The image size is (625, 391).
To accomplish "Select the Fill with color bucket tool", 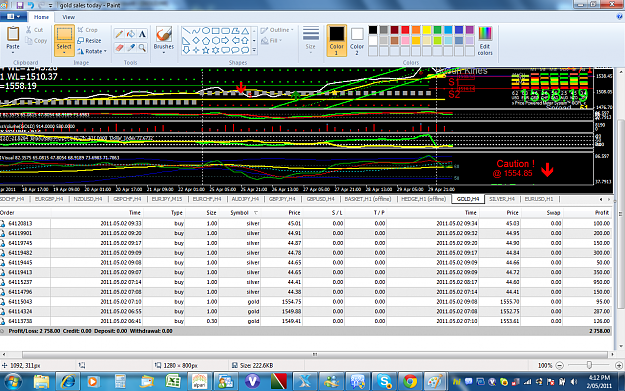I will (130, 34).
